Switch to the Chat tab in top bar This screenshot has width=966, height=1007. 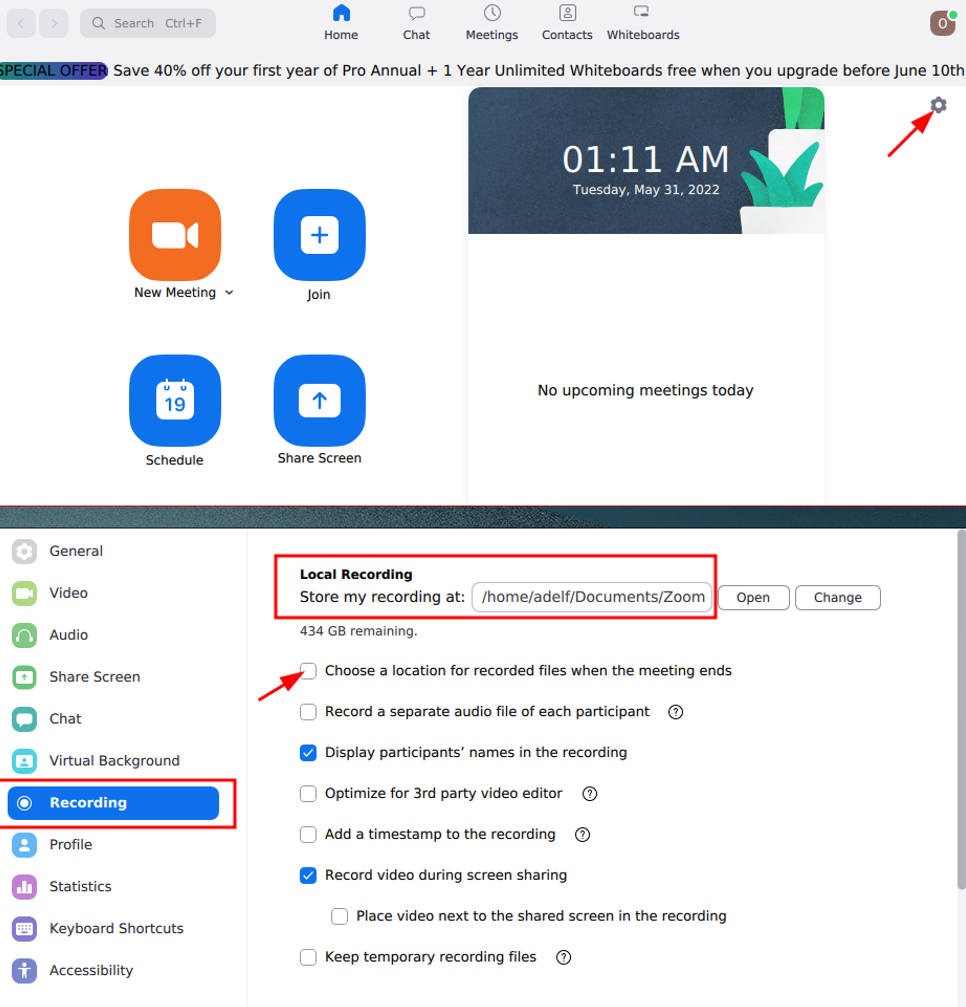[417, 23]
